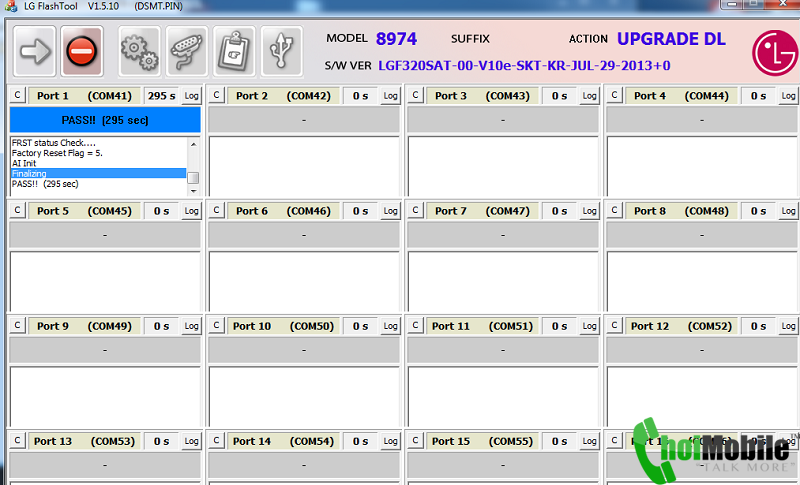Click the Port 6 status bar
This screenshot has width=800, height=485.
[x=304, y=235]
